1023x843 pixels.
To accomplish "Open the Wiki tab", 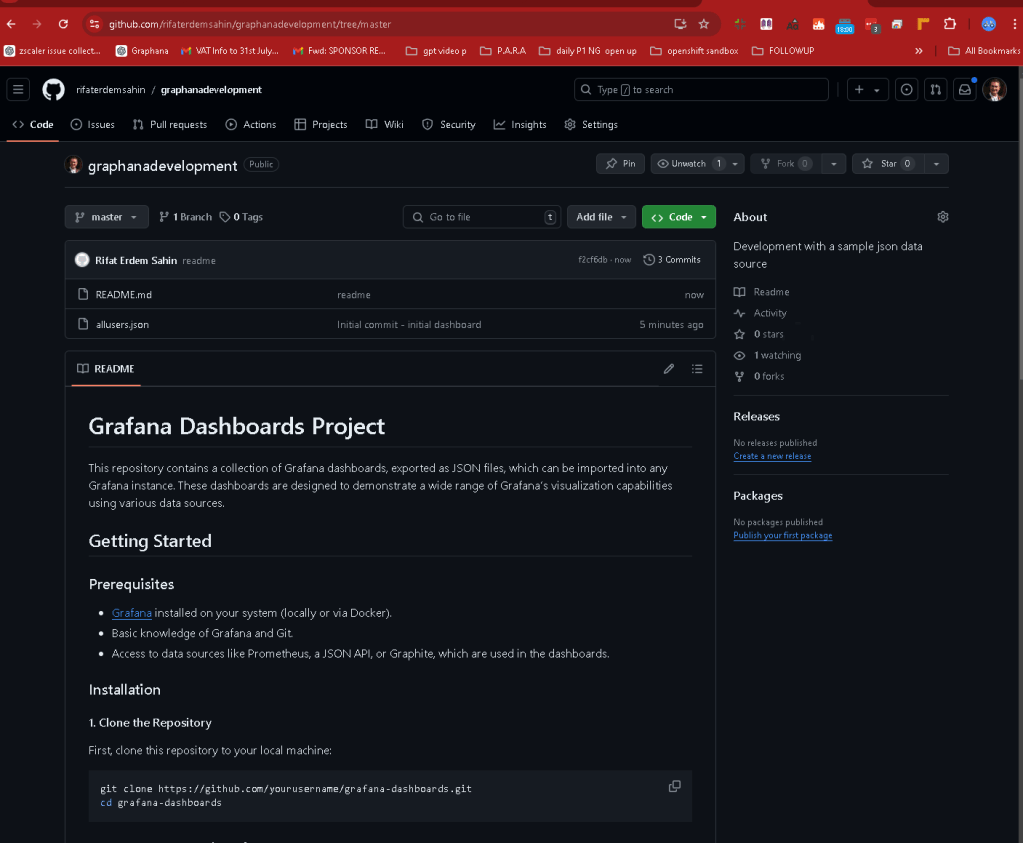I will pyautogui.click(x=384, y=125).
